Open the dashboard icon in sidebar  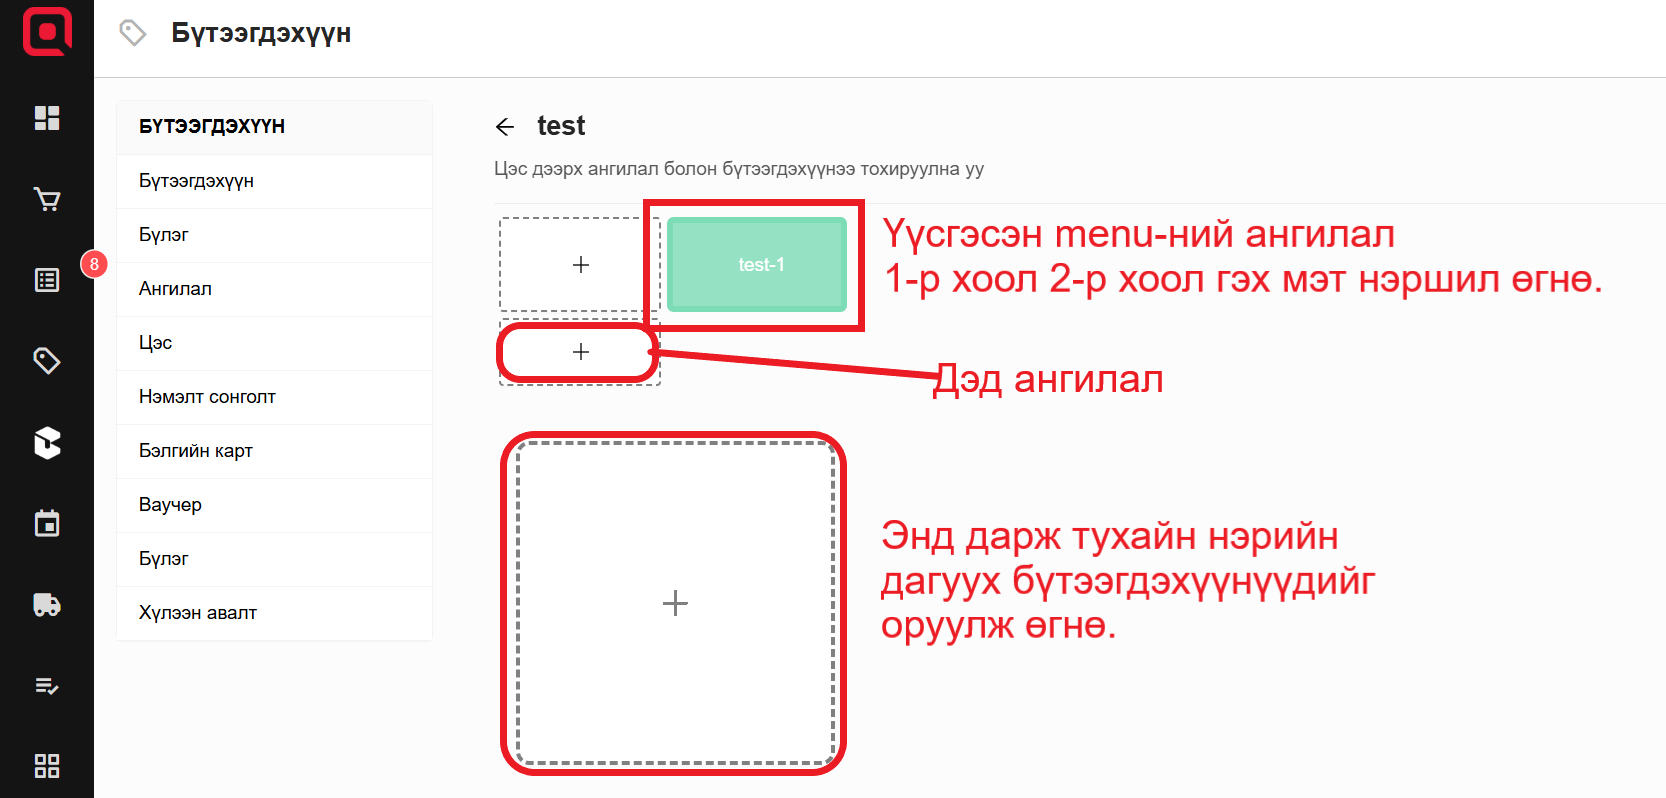(x=47, y=118)
